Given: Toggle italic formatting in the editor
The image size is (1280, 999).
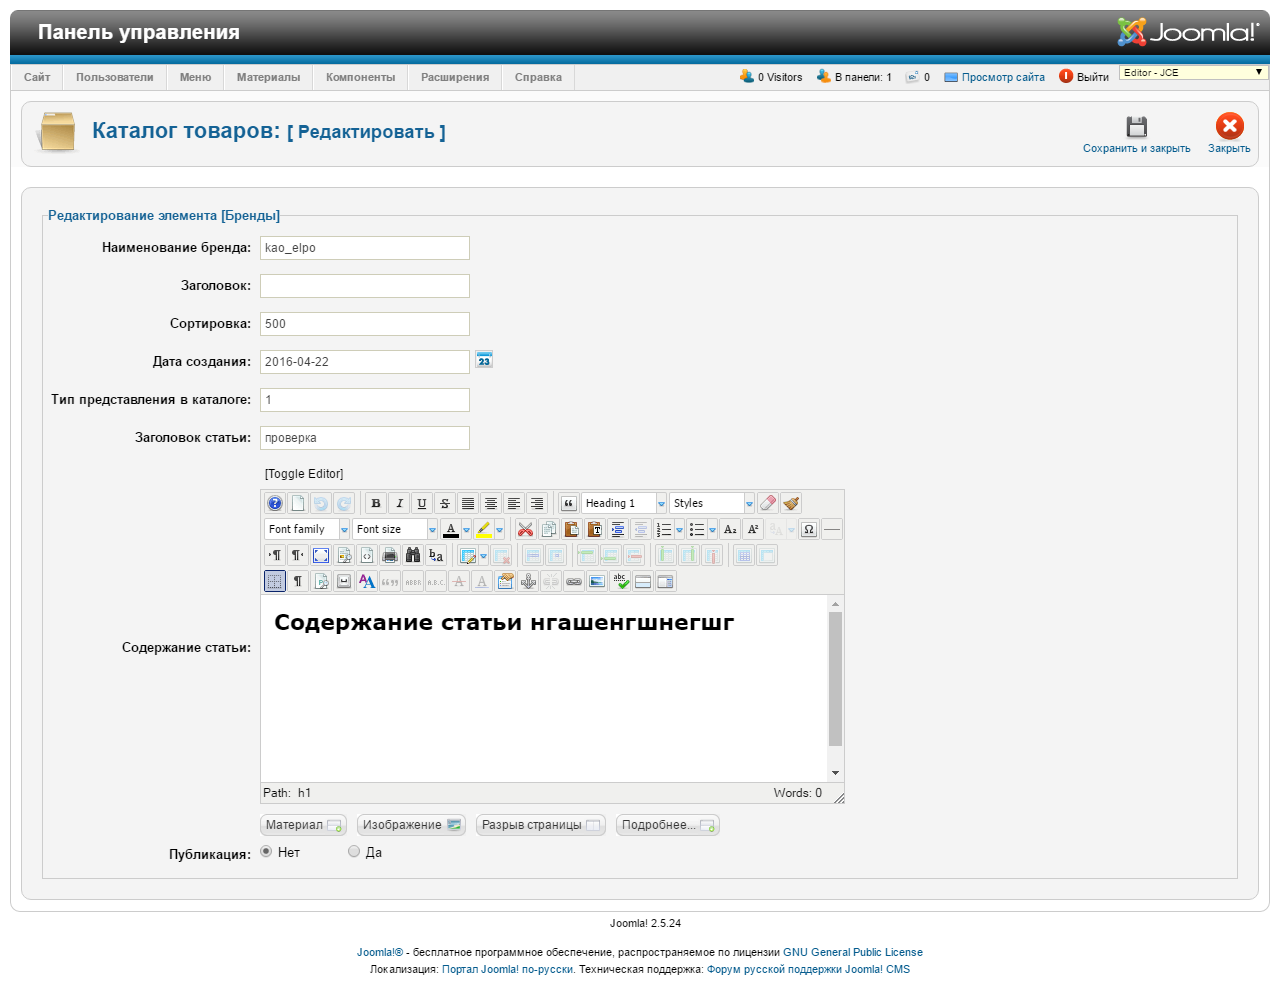Looking at the screenshot, I should 399,503.
